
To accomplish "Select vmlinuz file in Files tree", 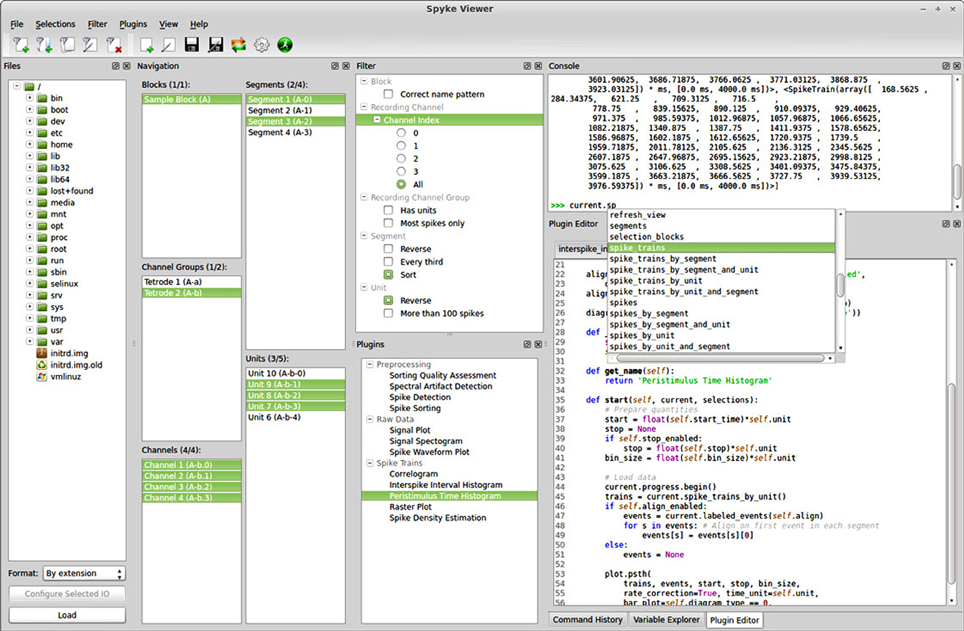I will tap(65, 377).
